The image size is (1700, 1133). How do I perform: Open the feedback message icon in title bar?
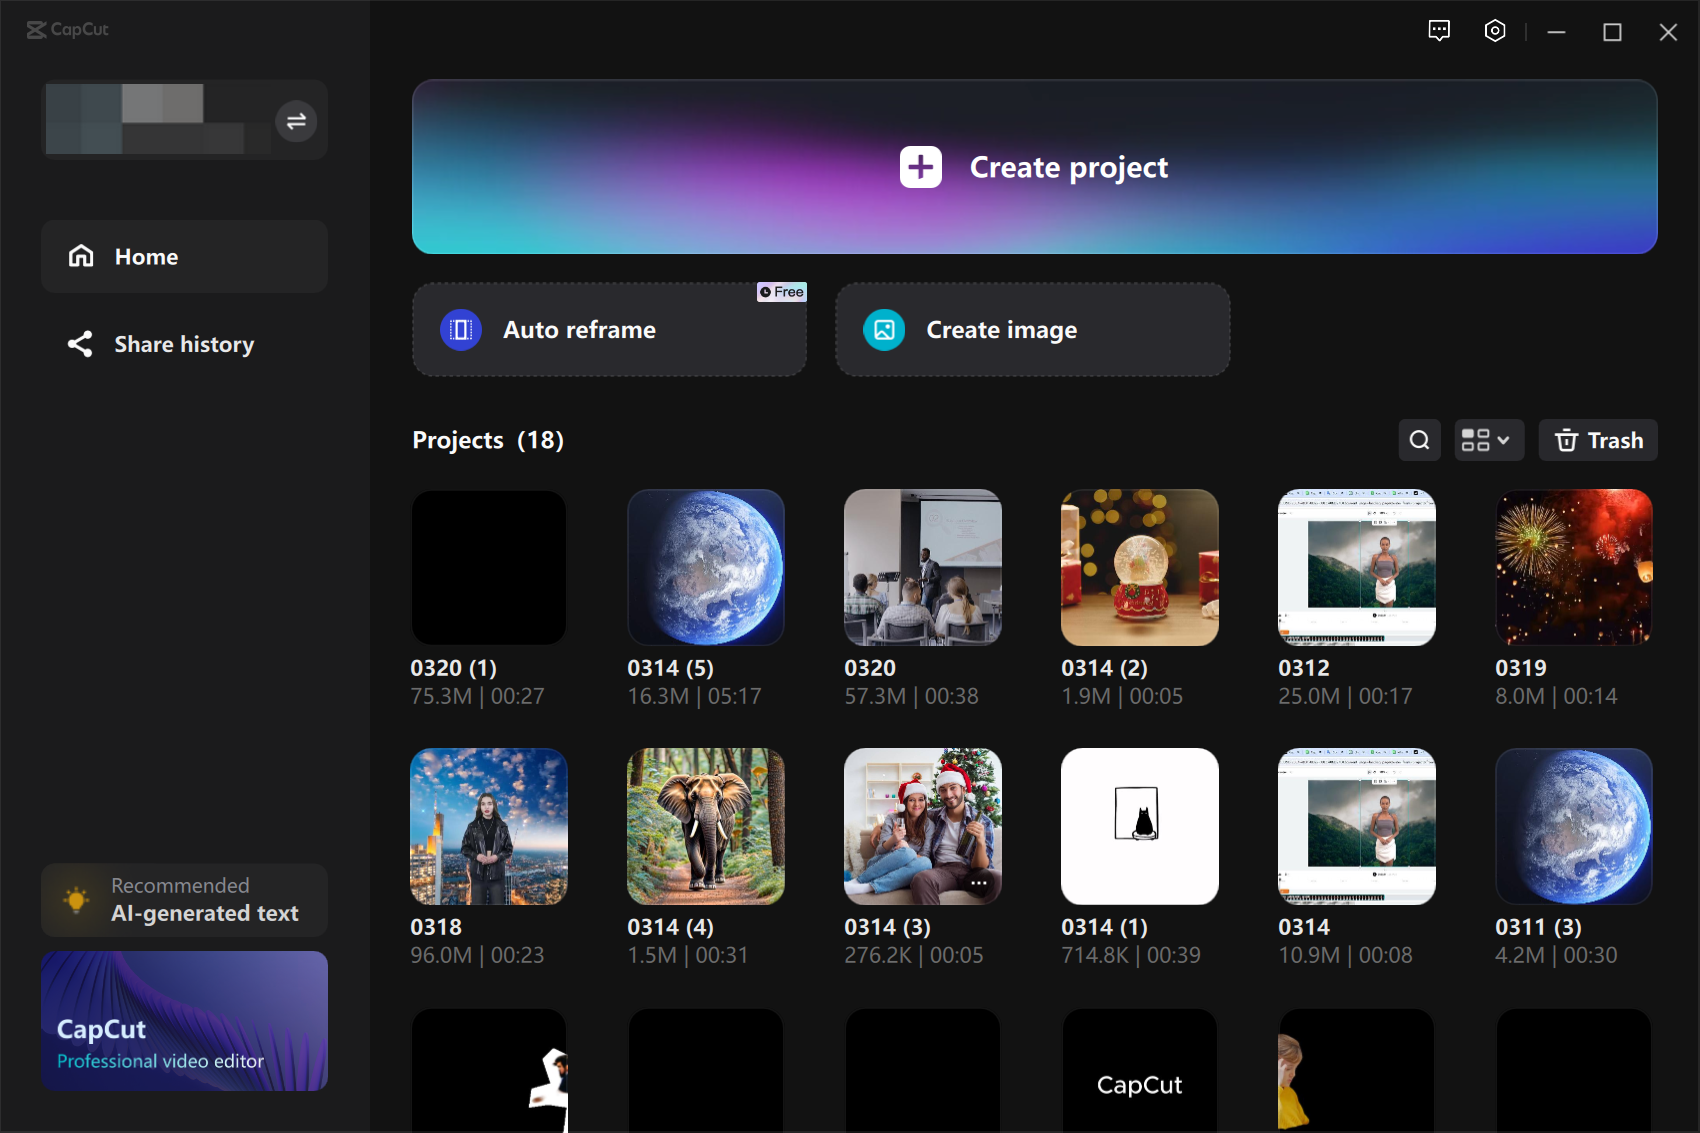(x=1439, y=31)
